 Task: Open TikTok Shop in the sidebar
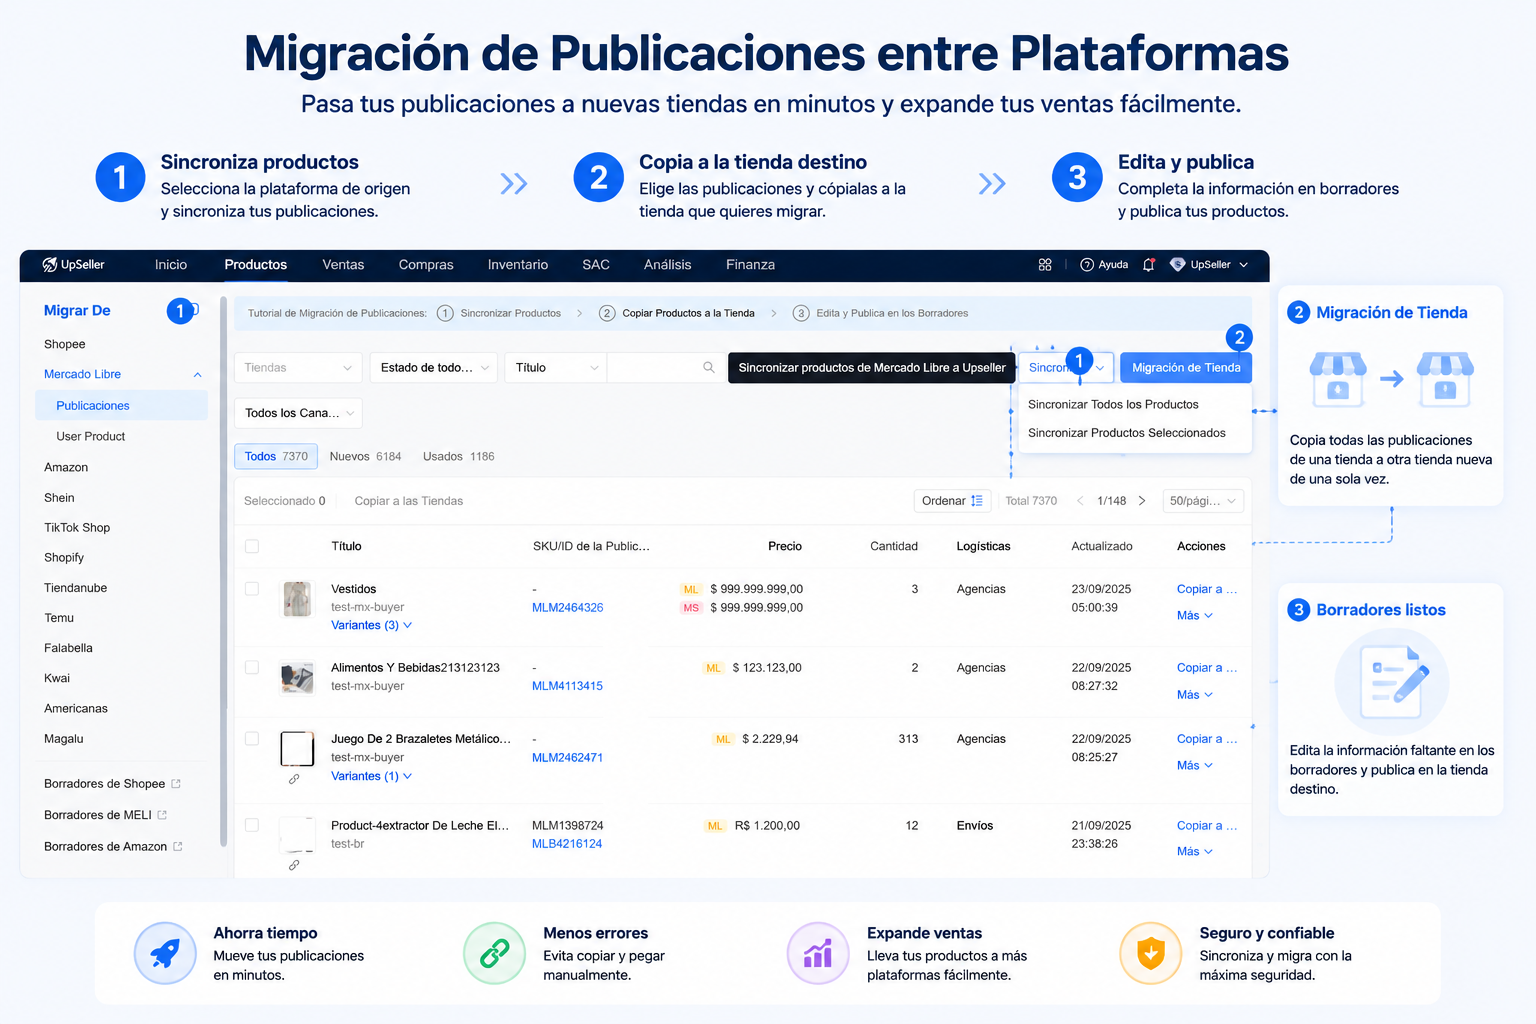(x=77, y=528)
